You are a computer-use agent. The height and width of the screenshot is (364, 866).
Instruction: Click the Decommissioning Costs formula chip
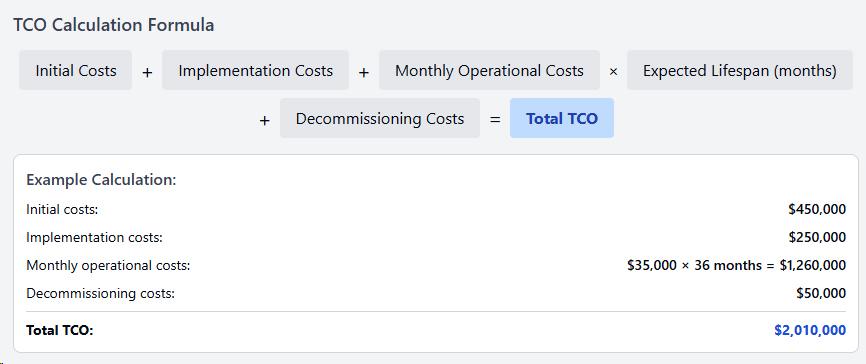coord(380,118)
